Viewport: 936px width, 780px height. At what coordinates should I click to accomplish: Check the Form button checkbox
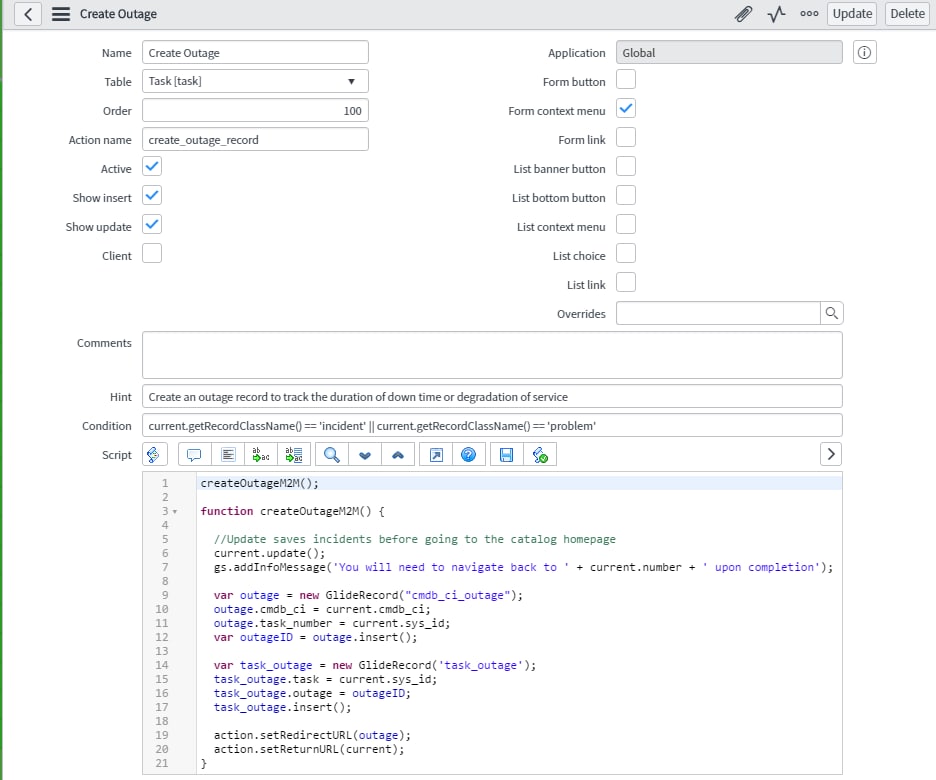pos(626,79)
